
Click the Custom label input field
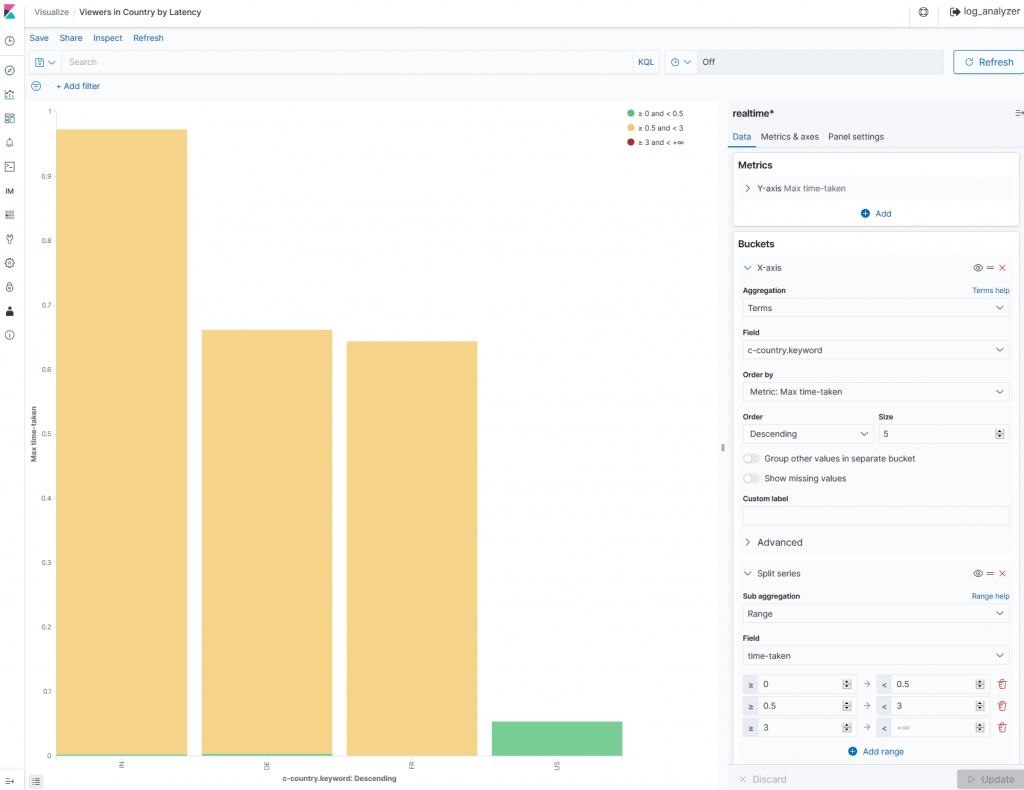(x=875, y=516)
